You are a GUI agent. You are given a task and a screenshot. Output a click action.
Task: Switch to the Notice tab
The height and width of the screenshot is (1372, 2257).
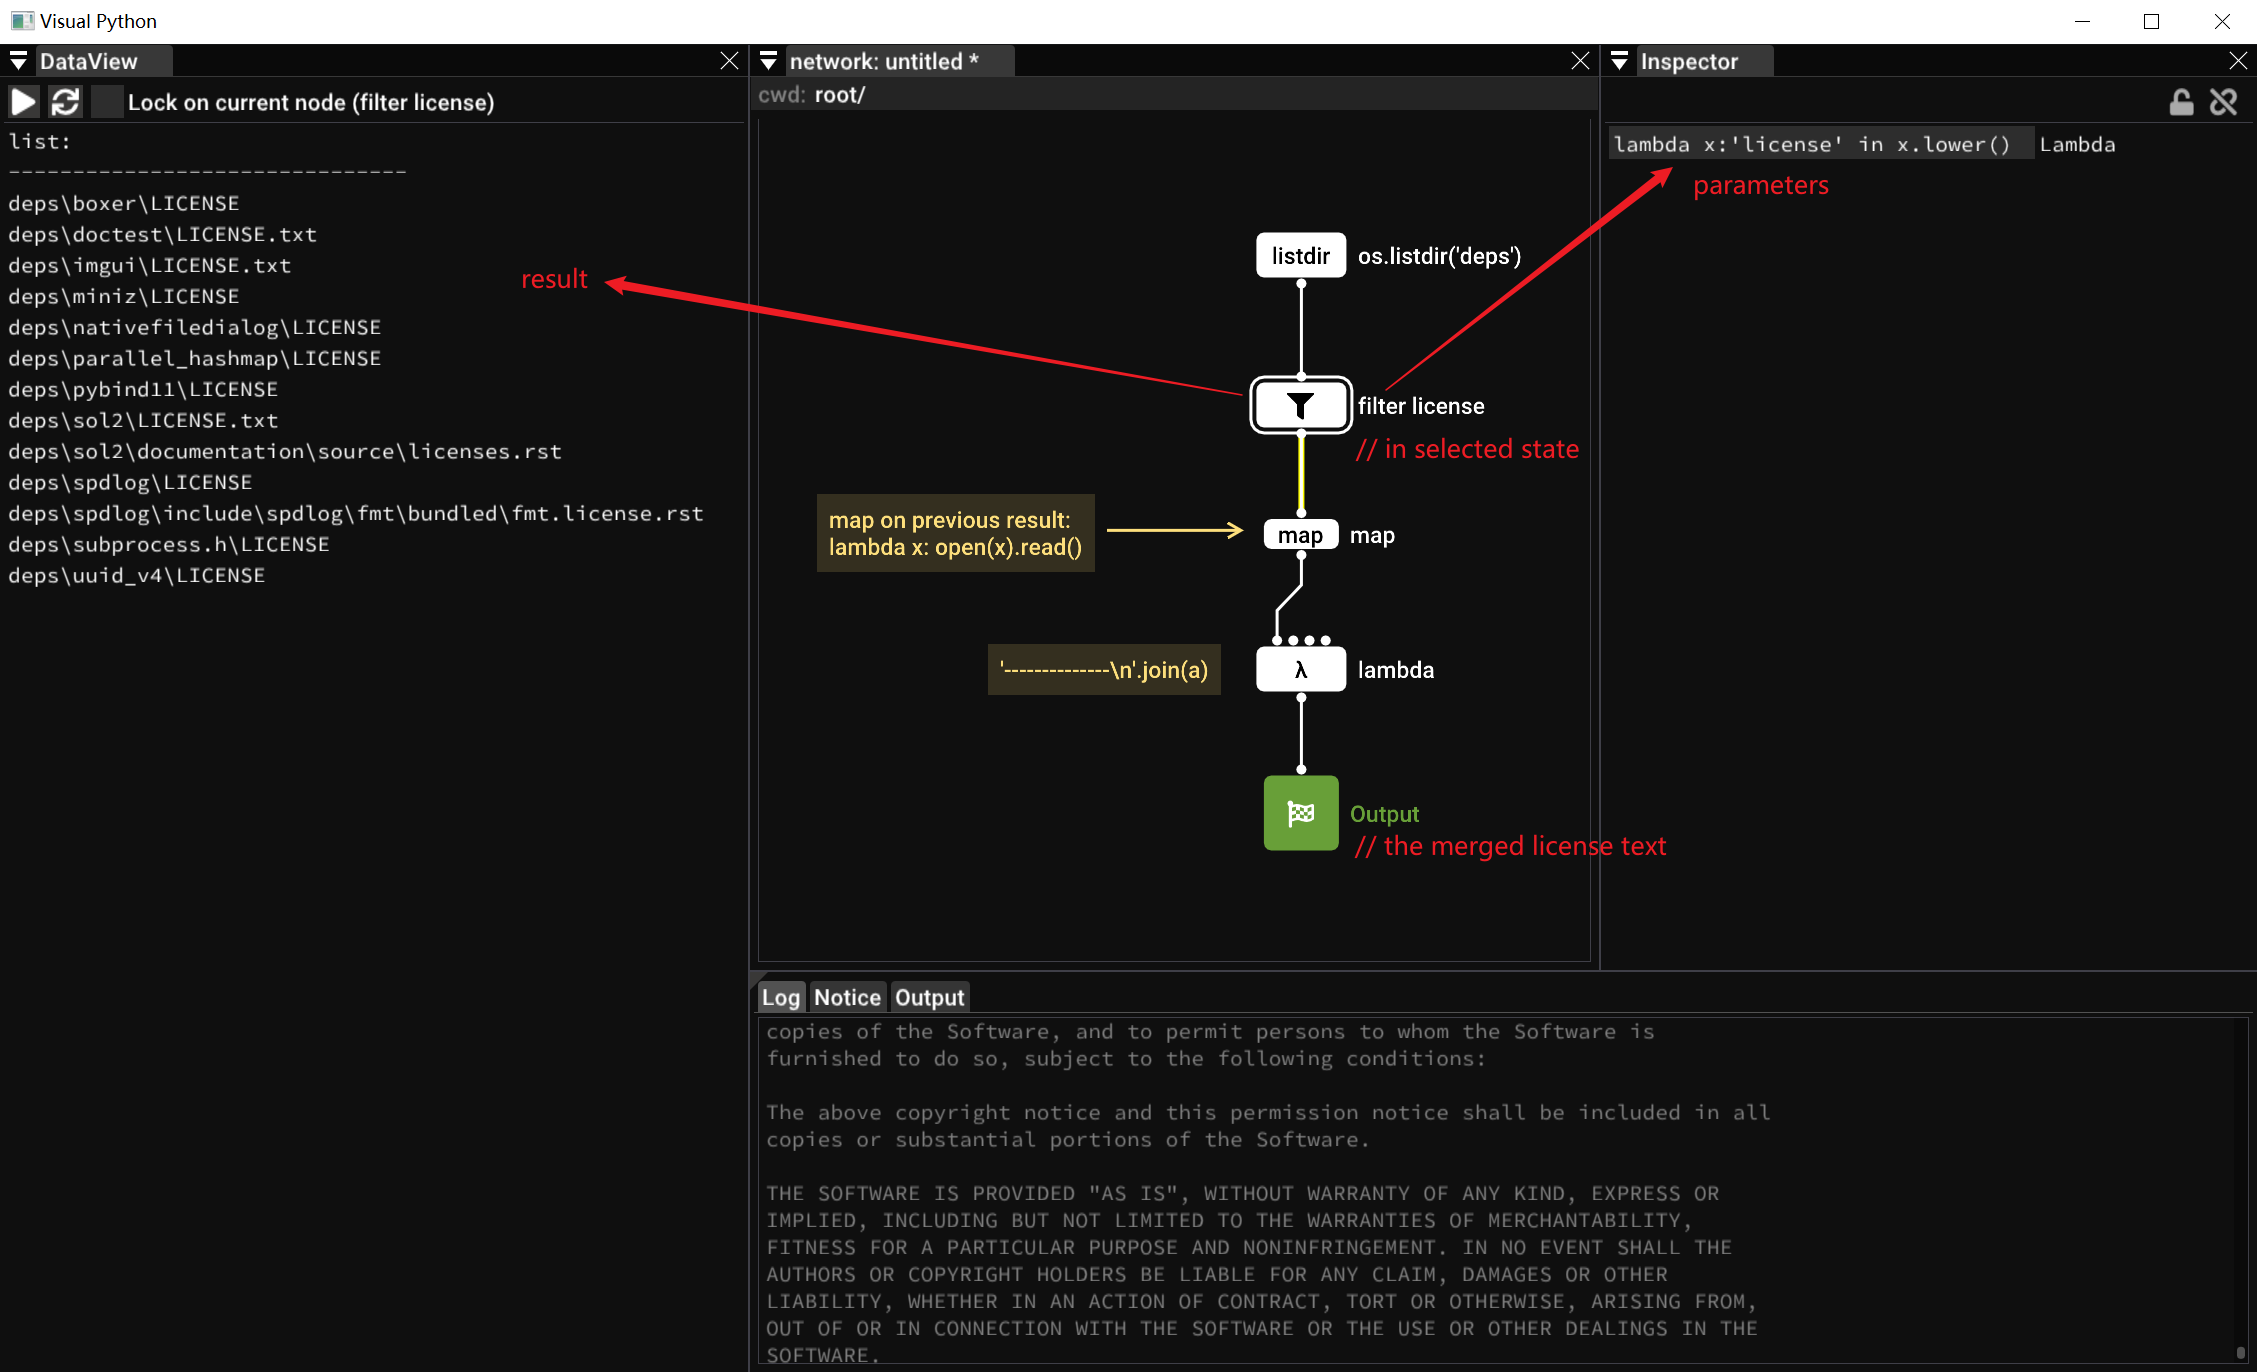847,997
